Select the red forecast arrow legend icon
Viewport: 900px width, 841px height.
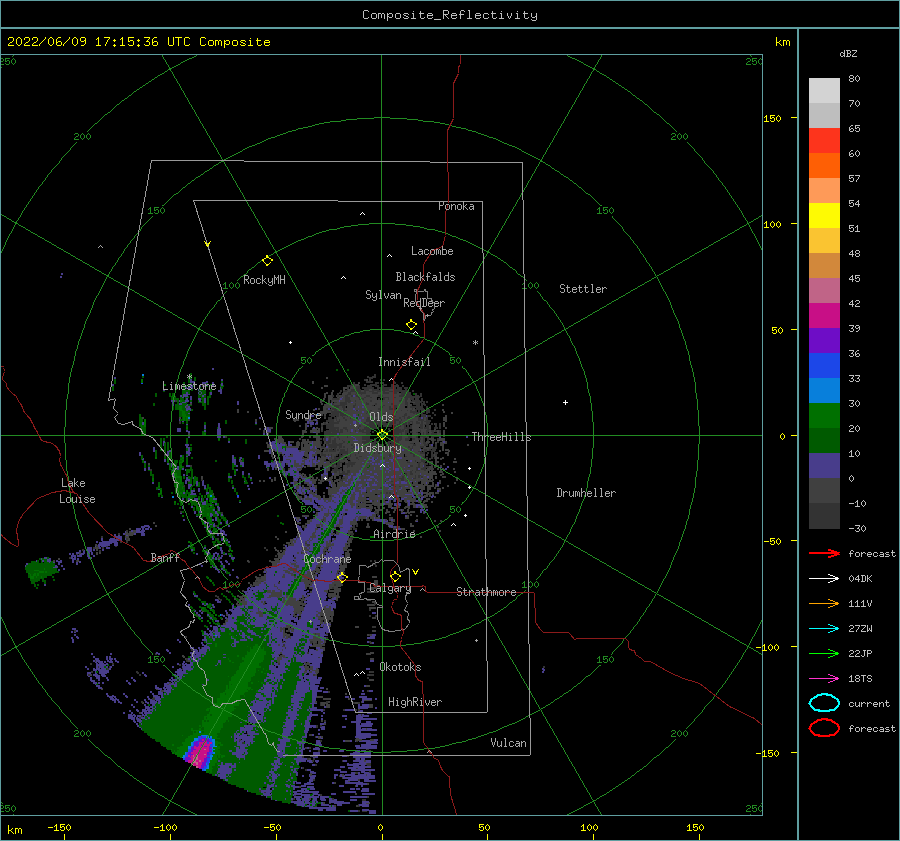824,553
